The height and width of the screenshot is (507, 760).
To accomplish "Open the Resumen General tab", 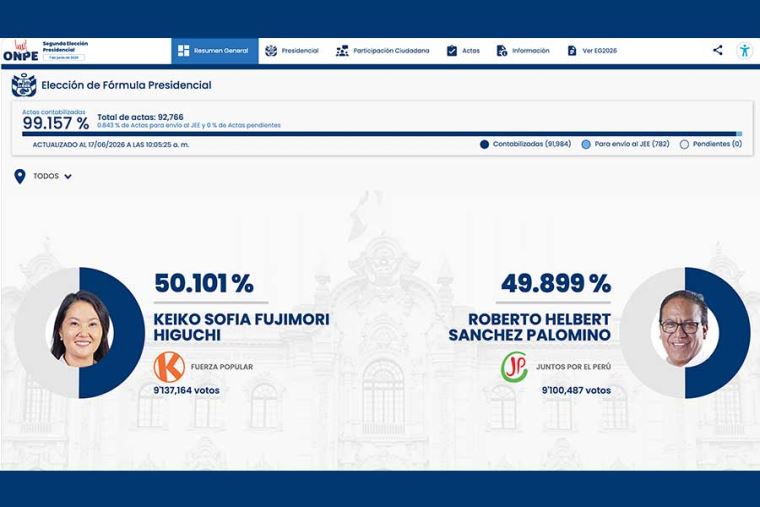I will tap(215, 50).
